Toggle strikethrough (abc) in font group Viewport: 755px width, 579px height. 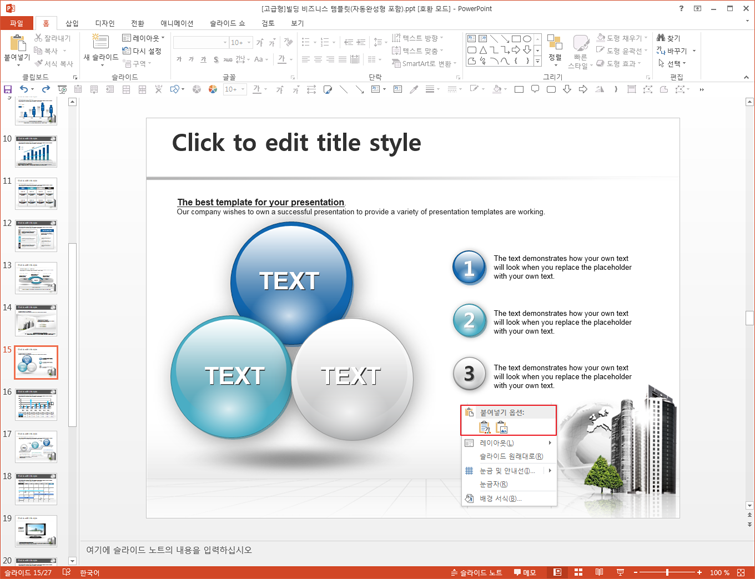click(228, 59)
